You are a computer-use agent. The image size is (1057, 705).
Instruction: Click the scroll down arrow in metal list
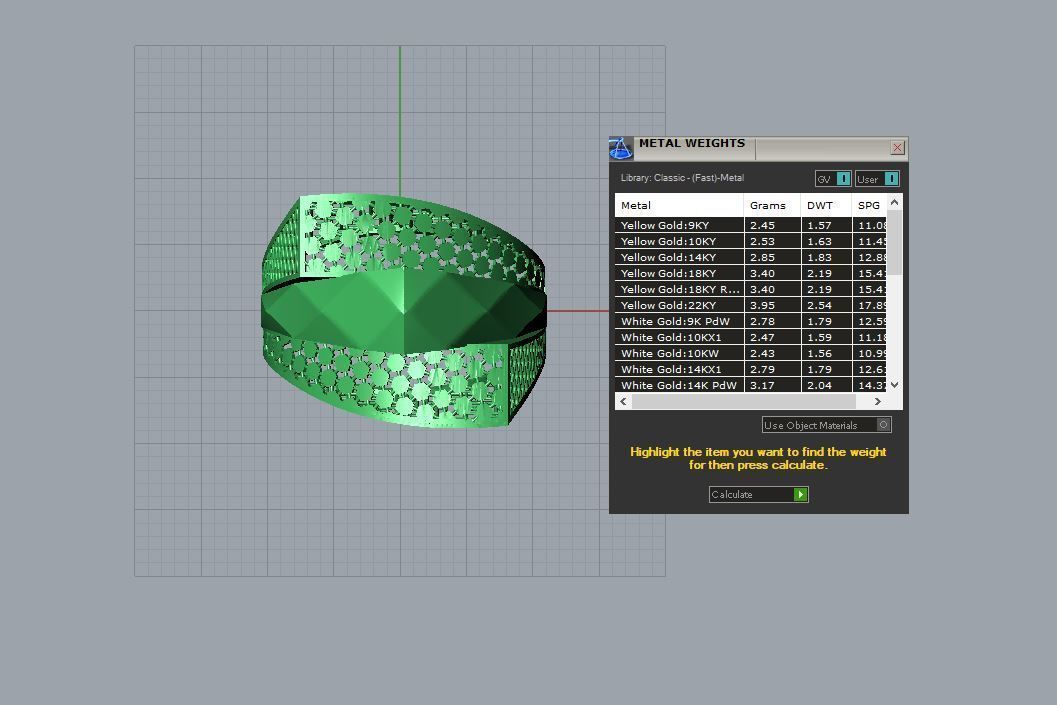coord(895,385)
